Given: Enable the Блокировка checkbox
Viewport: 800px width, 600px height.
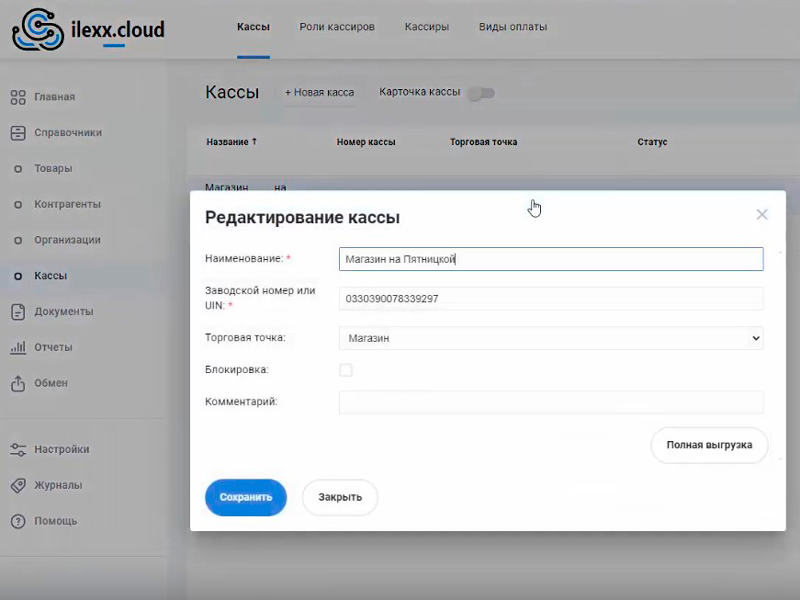Looking at the screenshot, I should tap(346, 370).
